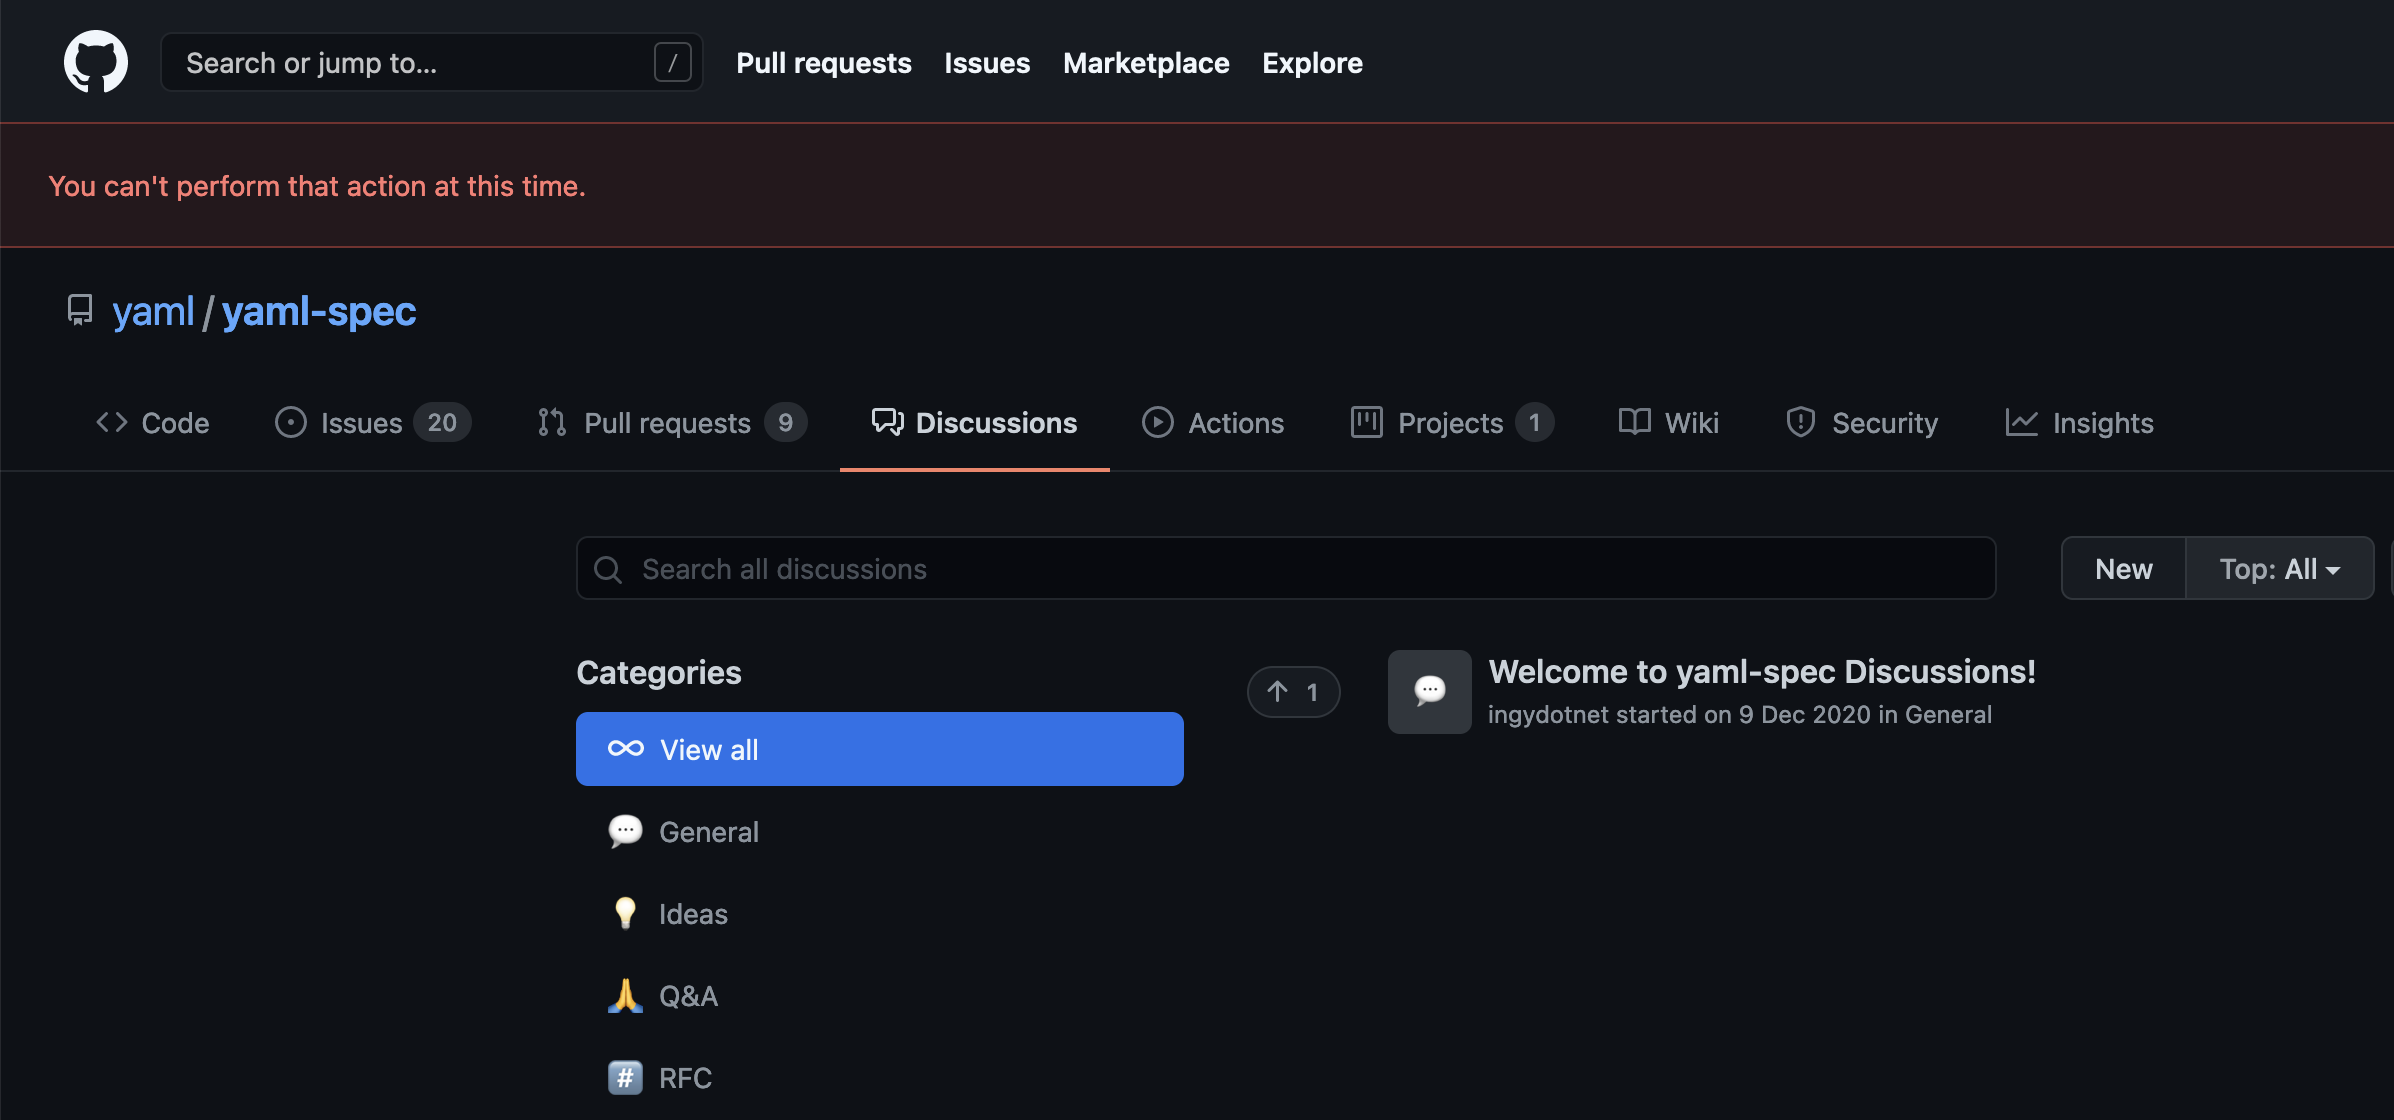Click the Pull requests merge icon
2394x1120 pixels.
(552, 422)
